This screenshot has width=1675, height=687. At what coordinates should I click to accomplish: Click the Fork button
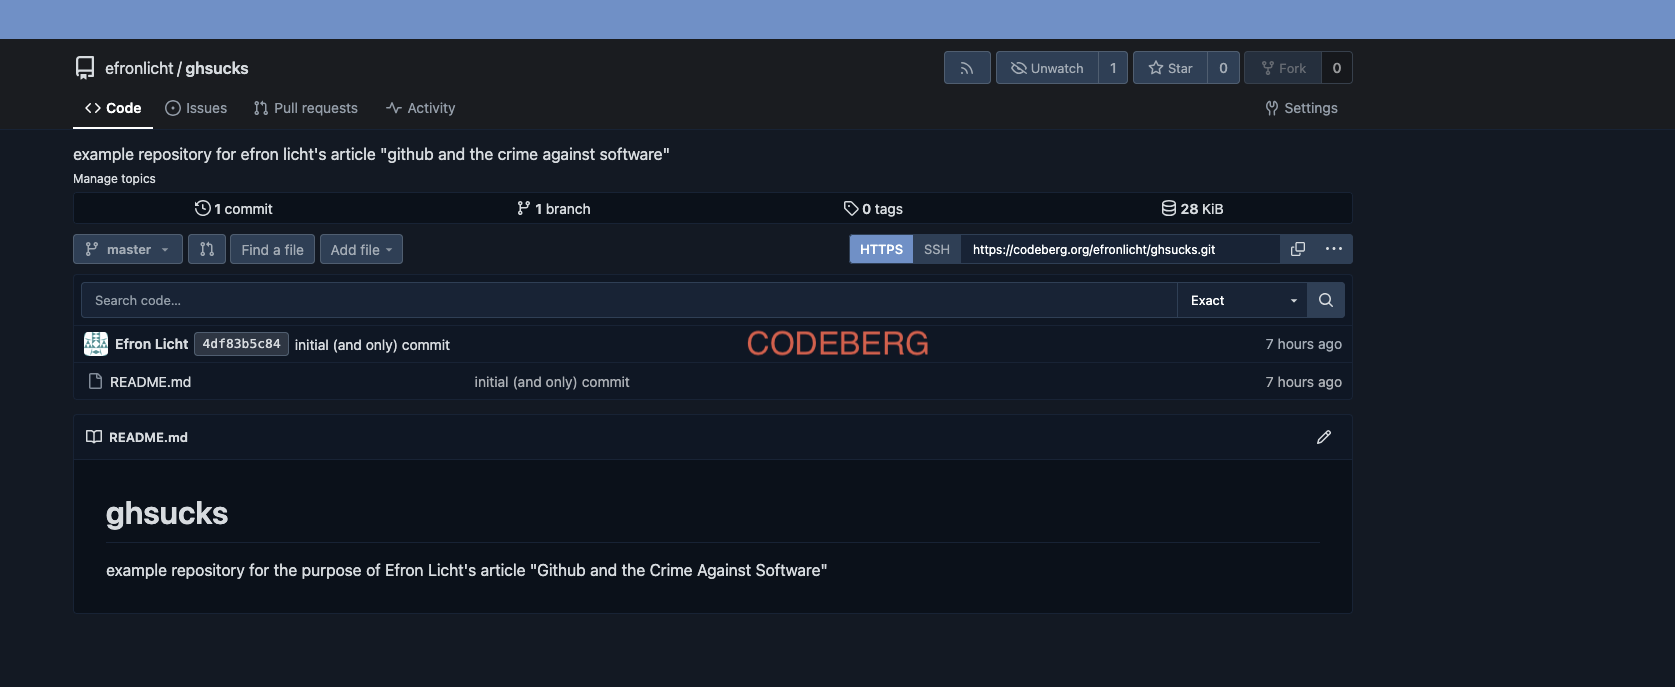(x=1283, y=68)
